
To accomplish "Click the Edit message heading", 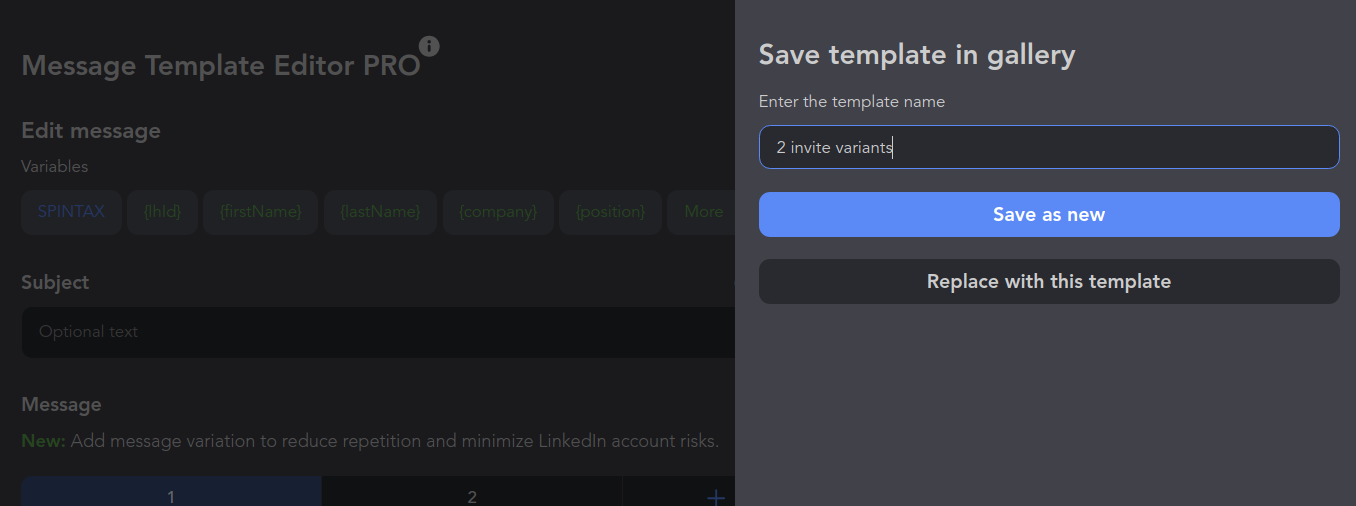I will [91, 131].
